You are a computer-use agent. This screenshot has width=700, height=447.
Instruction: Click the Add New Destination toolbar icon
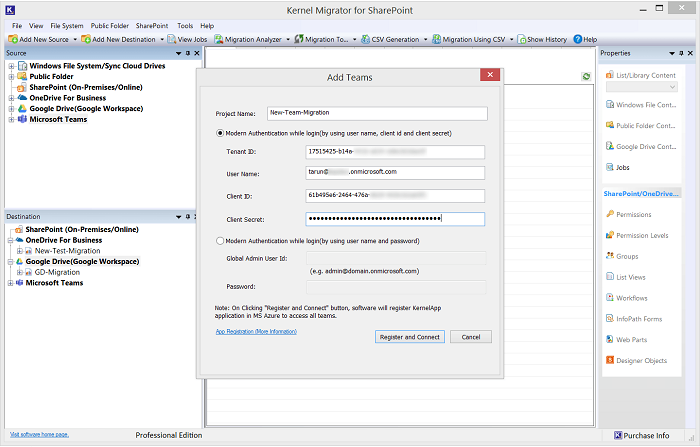[86, 39]
